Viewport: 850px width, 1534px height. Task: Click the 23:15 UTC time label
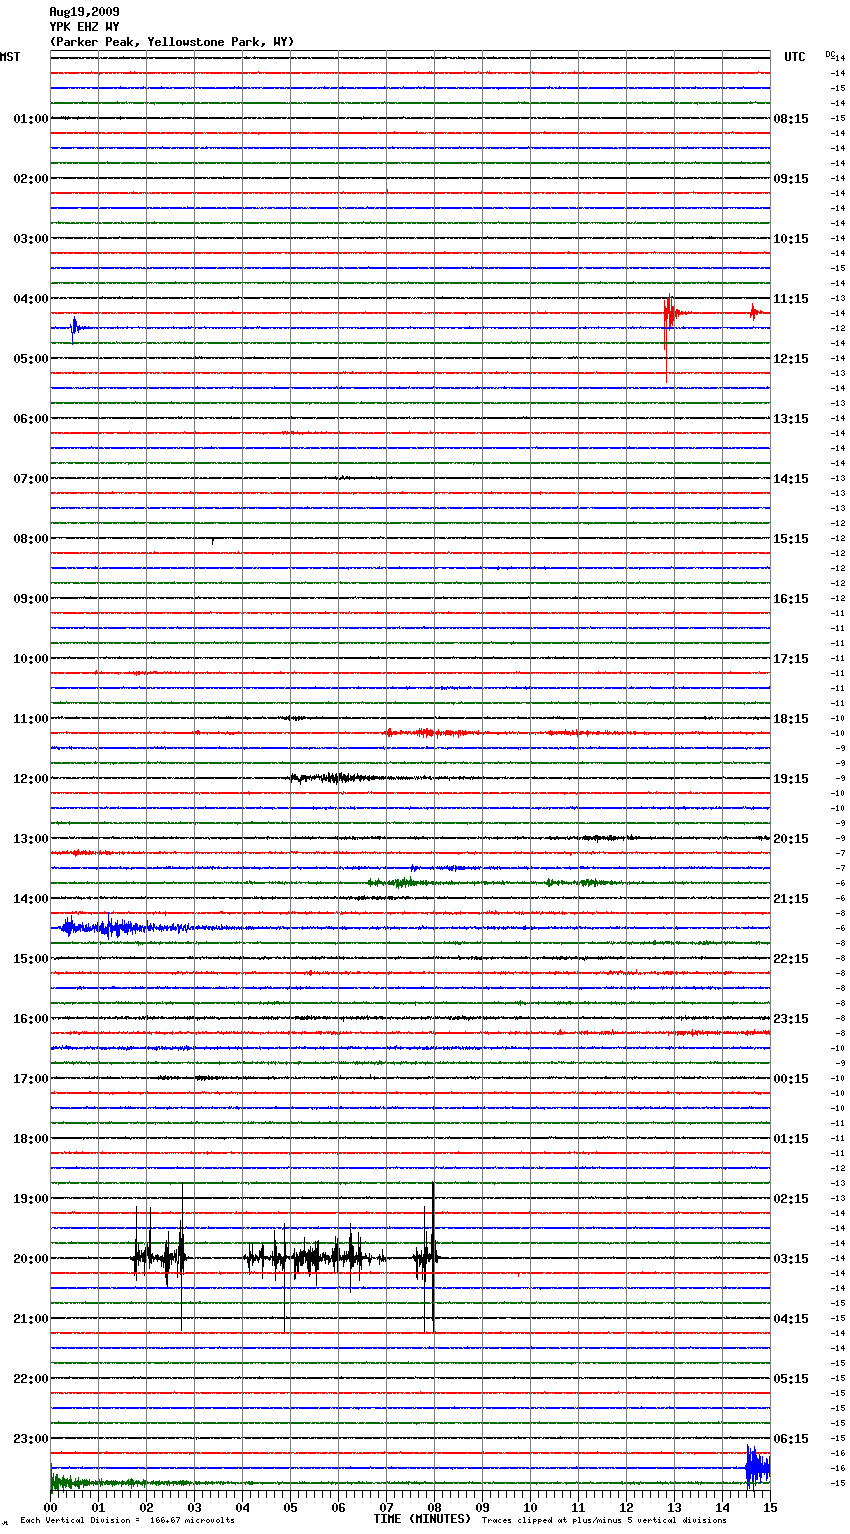(x=791, y=1019)
